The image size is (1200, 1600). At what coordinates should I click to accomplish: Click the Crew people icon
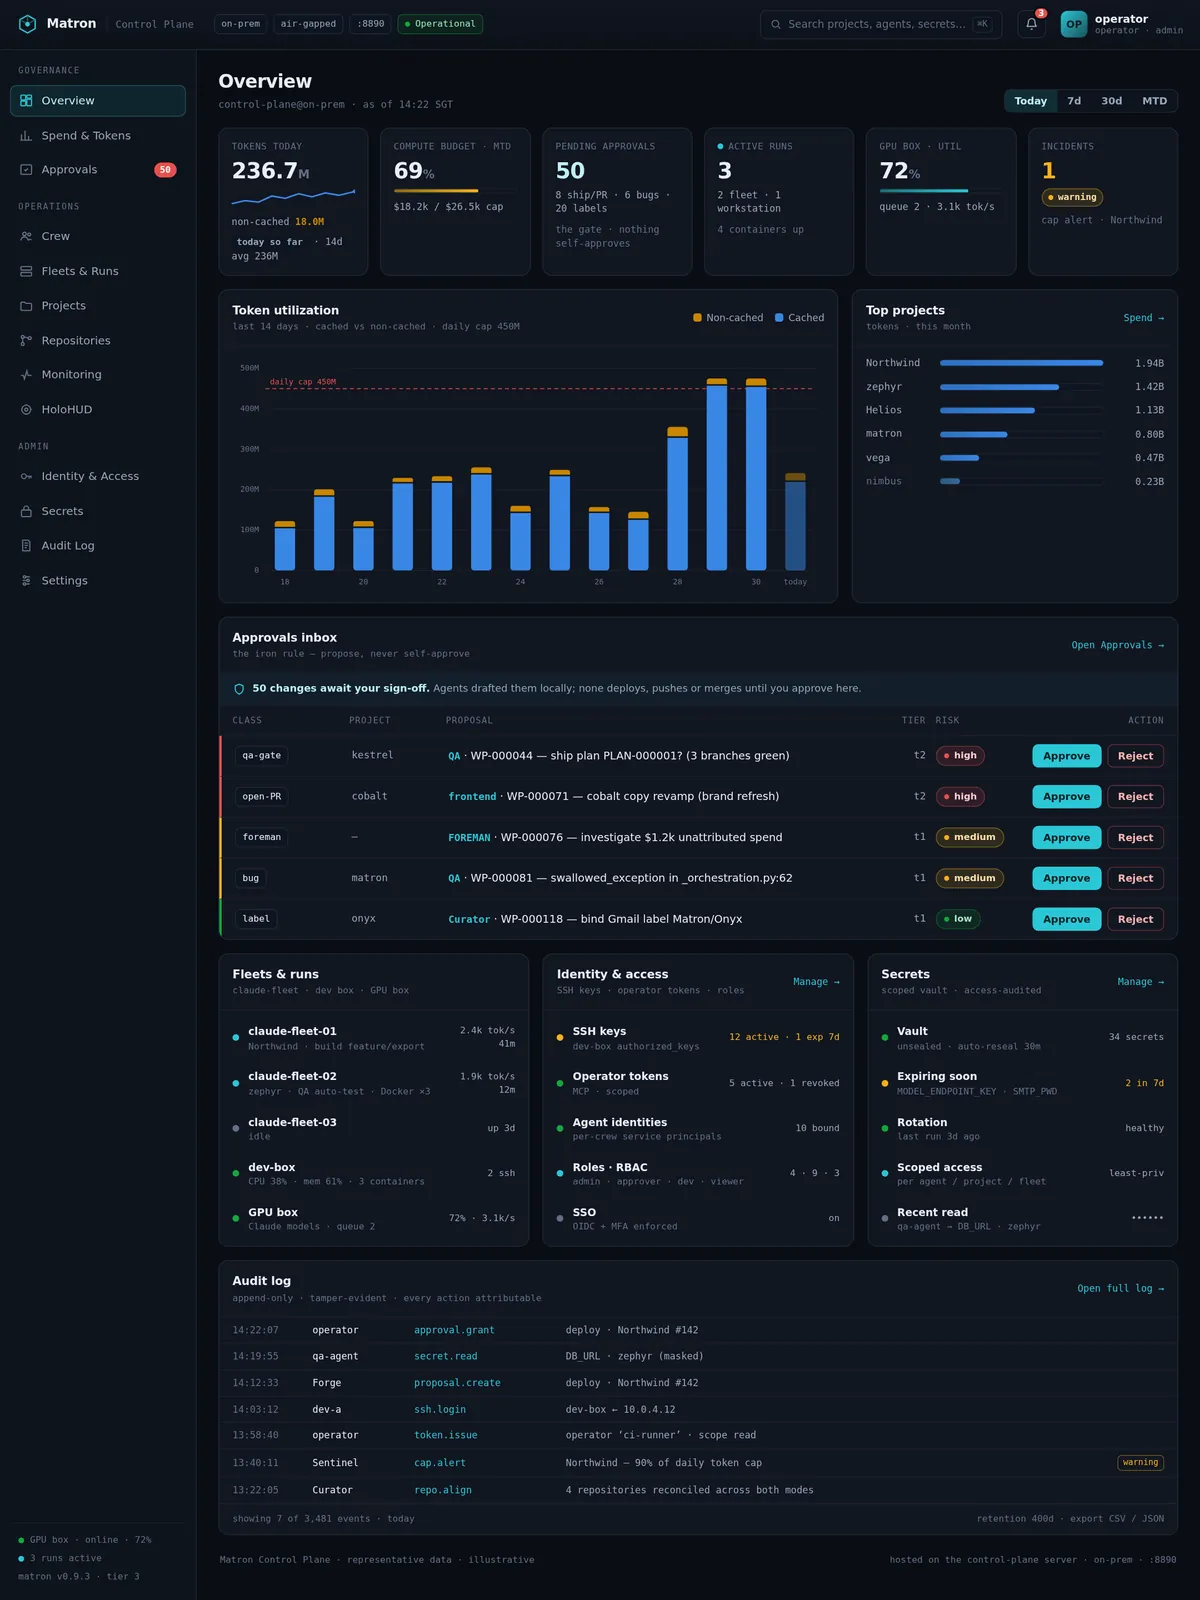26,236
